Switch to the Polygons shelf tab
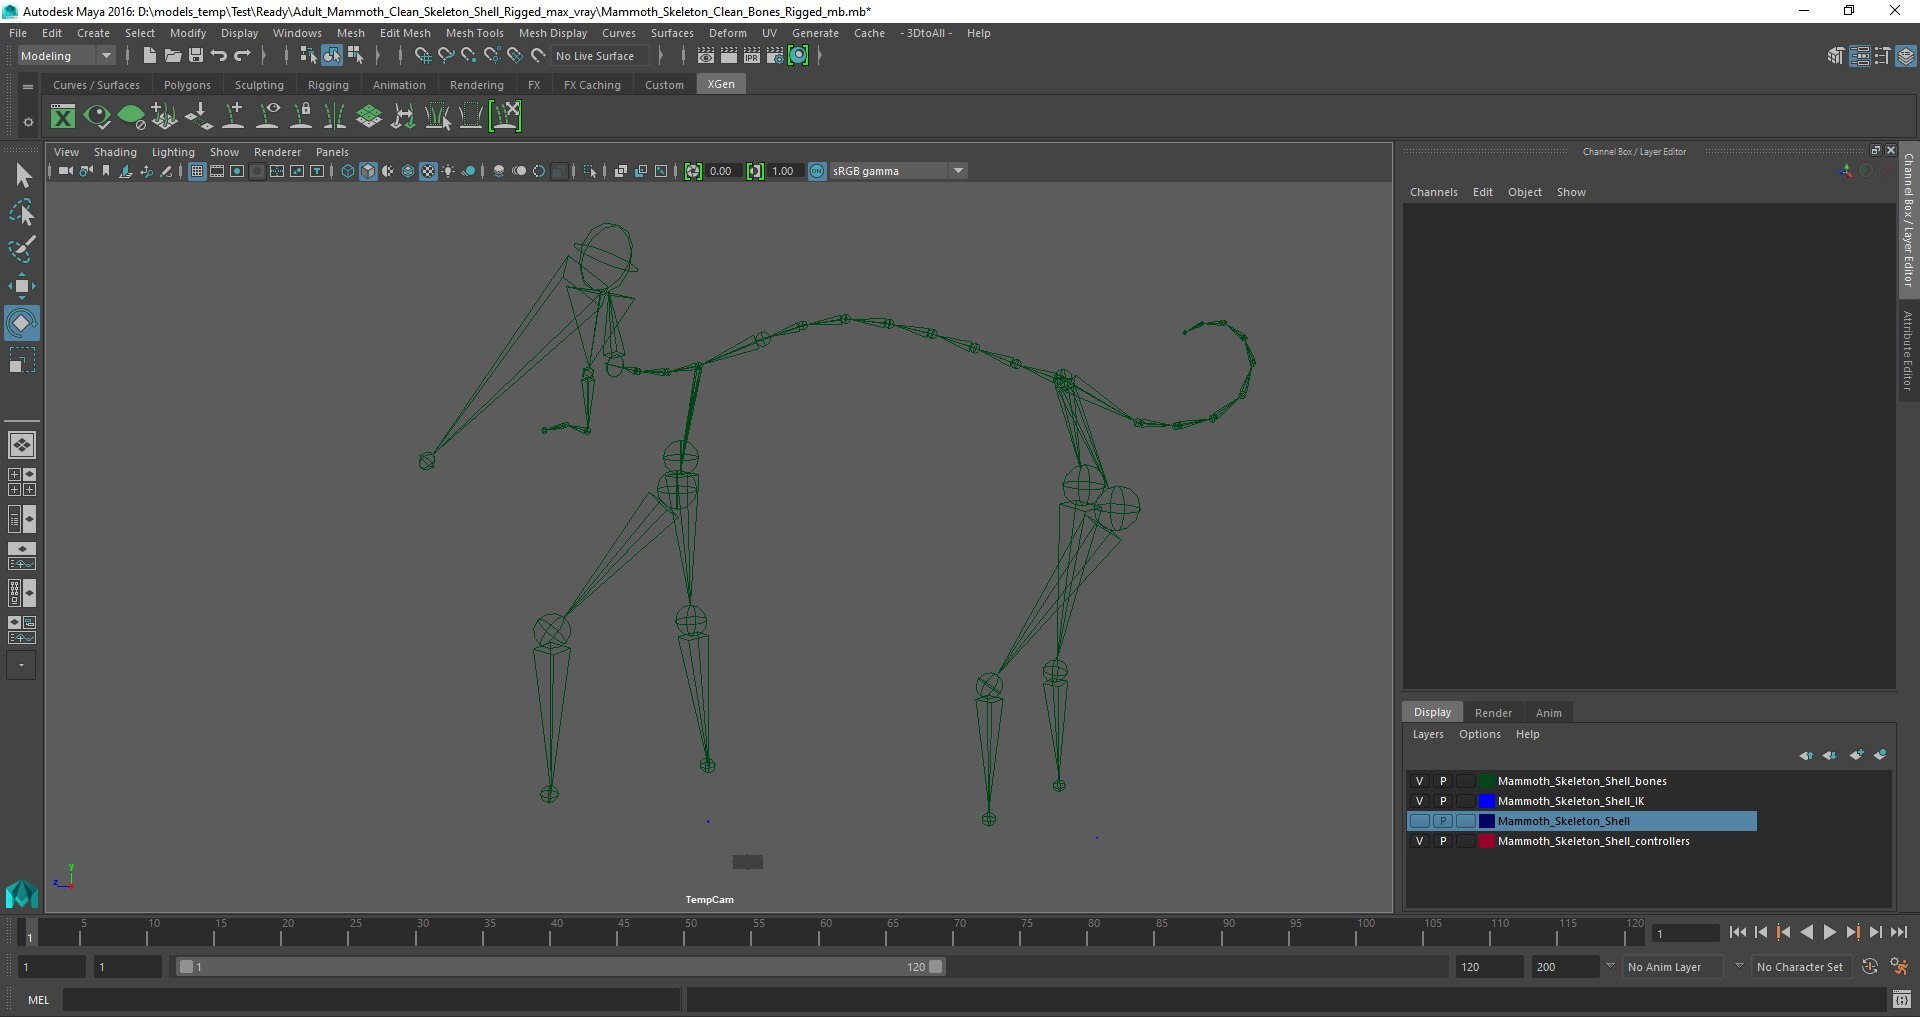Screen dimensions: 1920x1017 [x=187, y=85]
